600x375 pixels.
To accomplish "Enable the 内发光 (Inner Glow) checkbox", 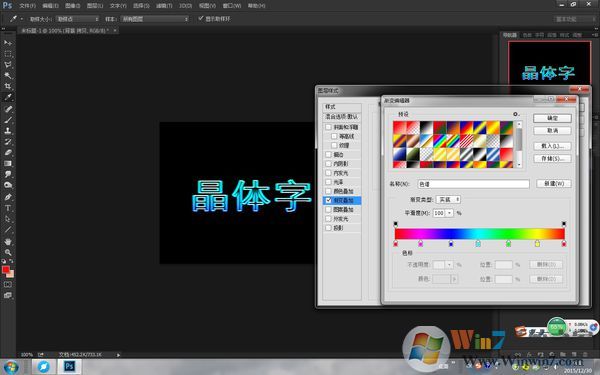I will (x=328, y=173).
